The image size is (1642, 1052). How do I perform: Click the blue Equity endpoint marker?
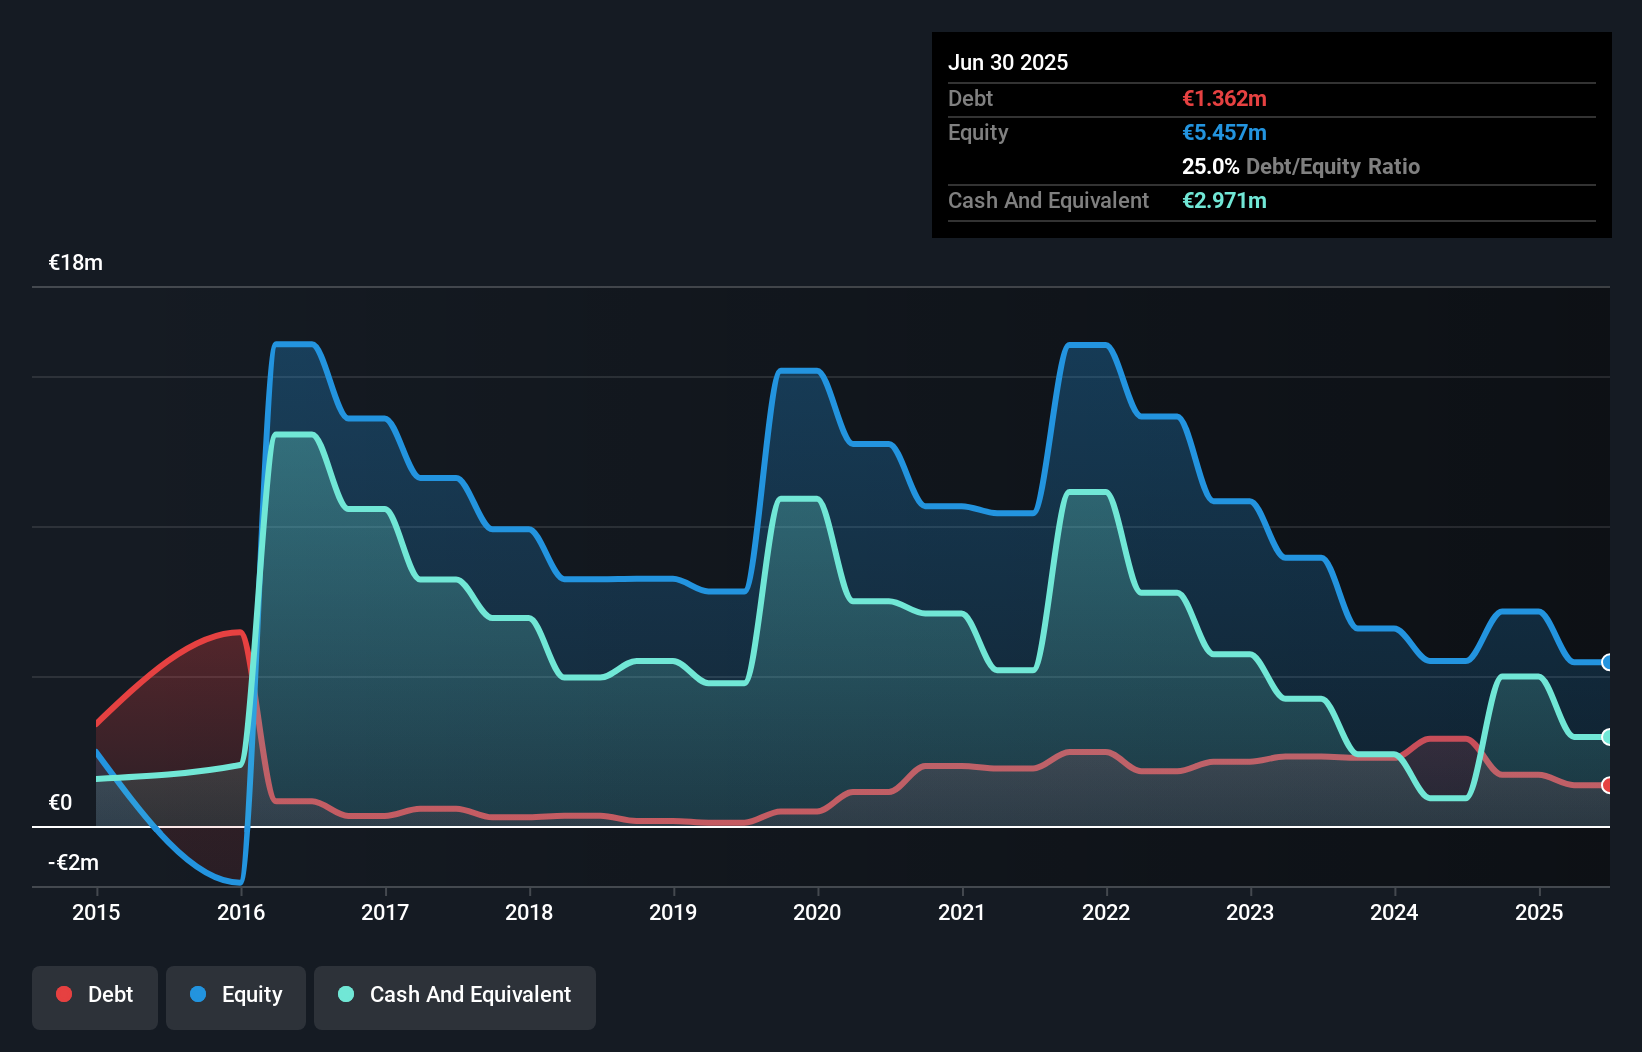(x=1607, y=662)
